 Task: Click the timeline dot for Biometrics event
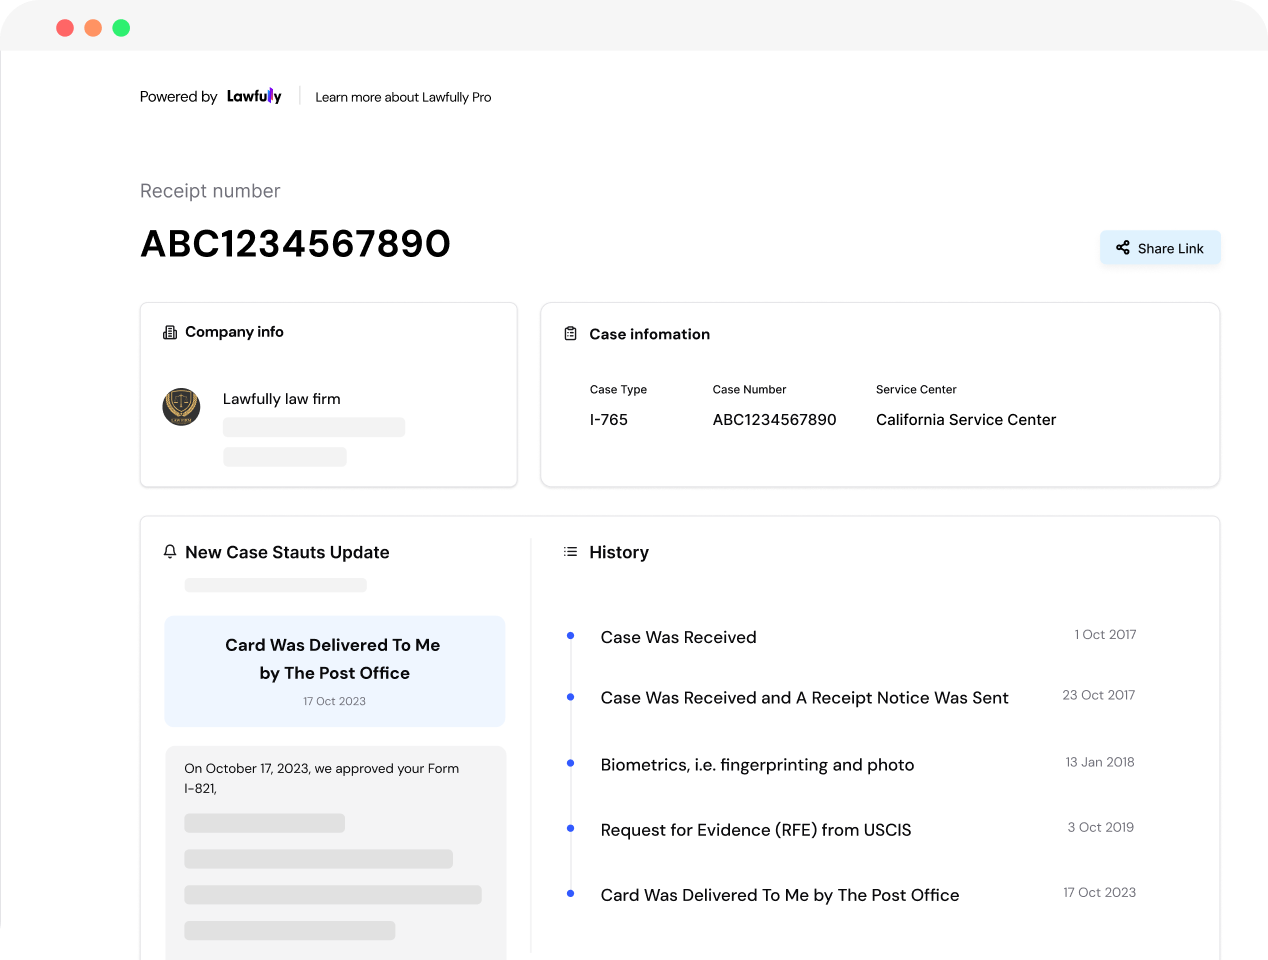tap(570, 763)
